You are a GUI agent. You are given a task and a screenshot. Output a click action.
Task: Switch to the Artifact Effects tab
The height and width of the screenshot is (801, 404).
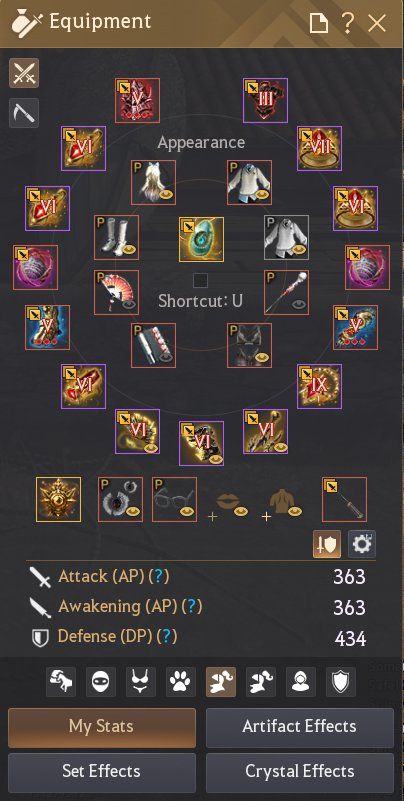click(x=300, y=727)
